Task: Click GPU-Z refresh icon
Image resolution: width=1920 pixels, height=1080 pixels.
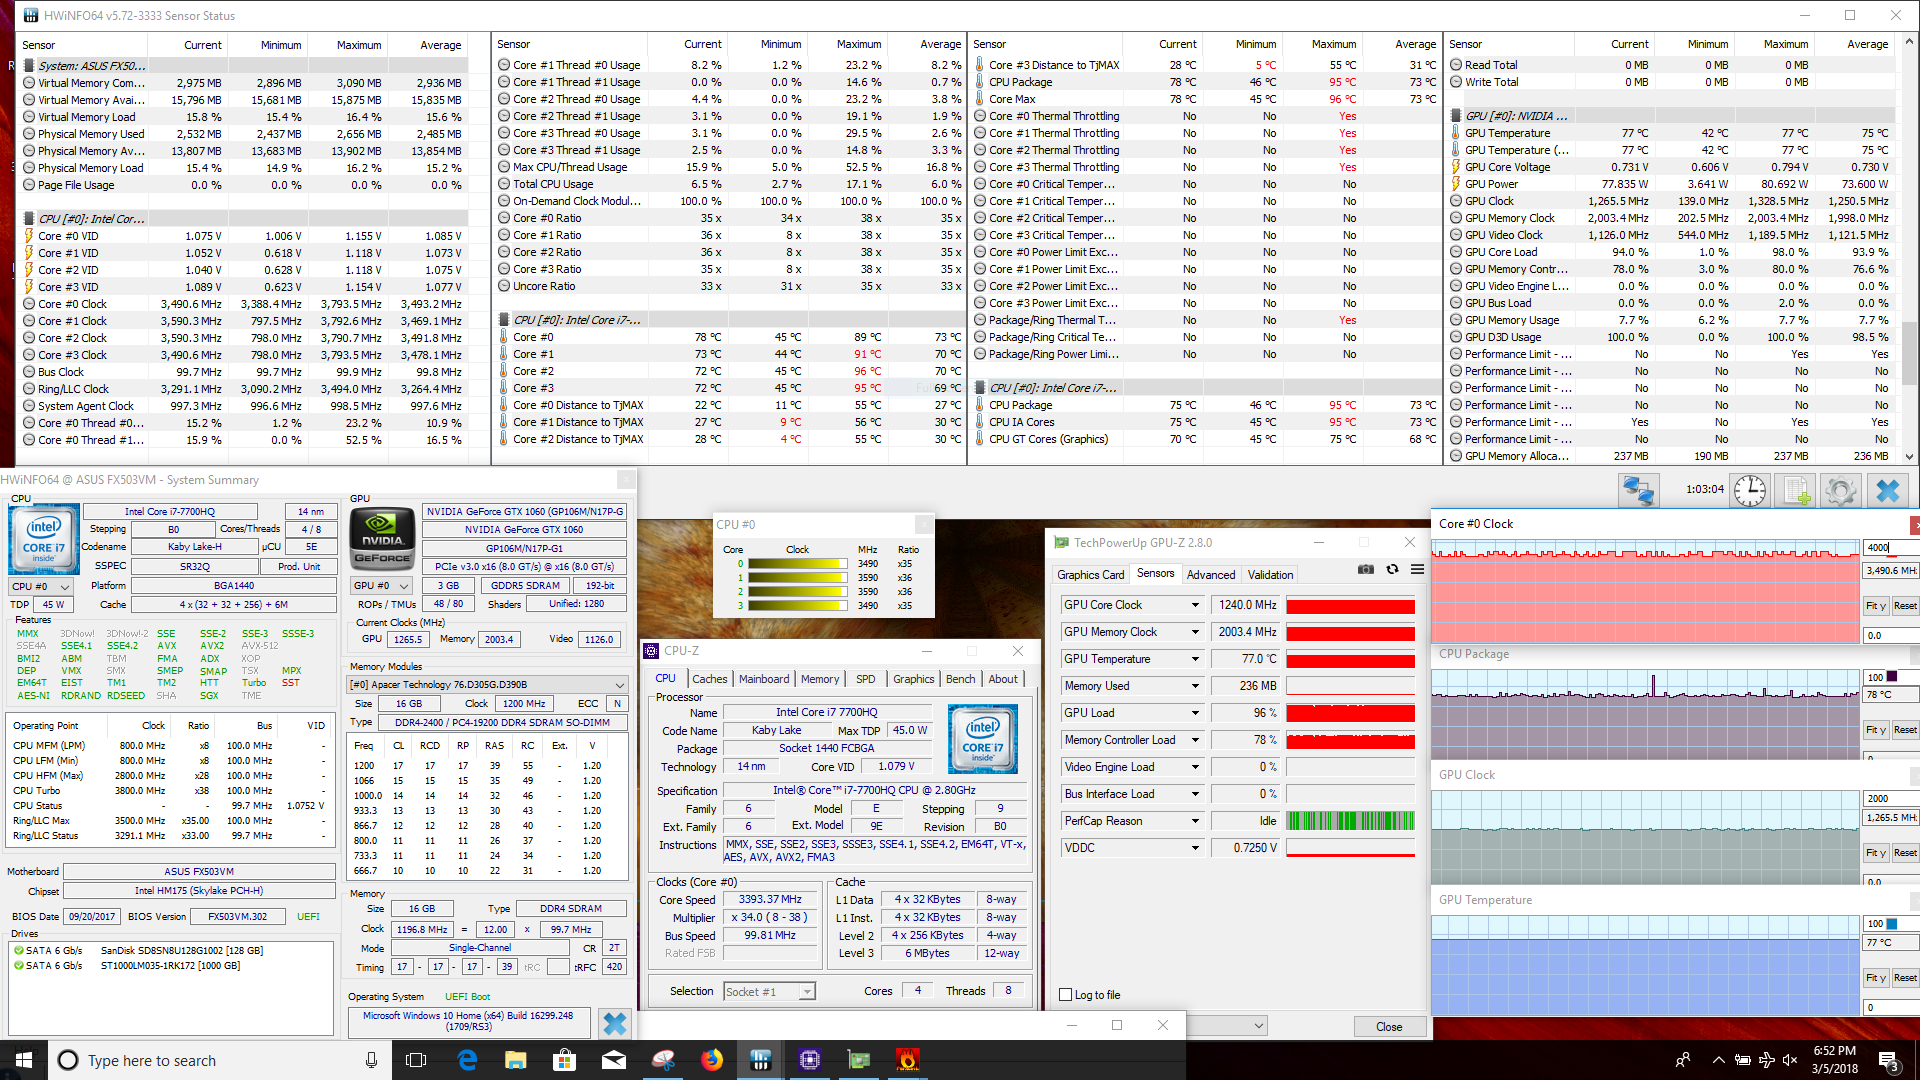Action: 1392,569
